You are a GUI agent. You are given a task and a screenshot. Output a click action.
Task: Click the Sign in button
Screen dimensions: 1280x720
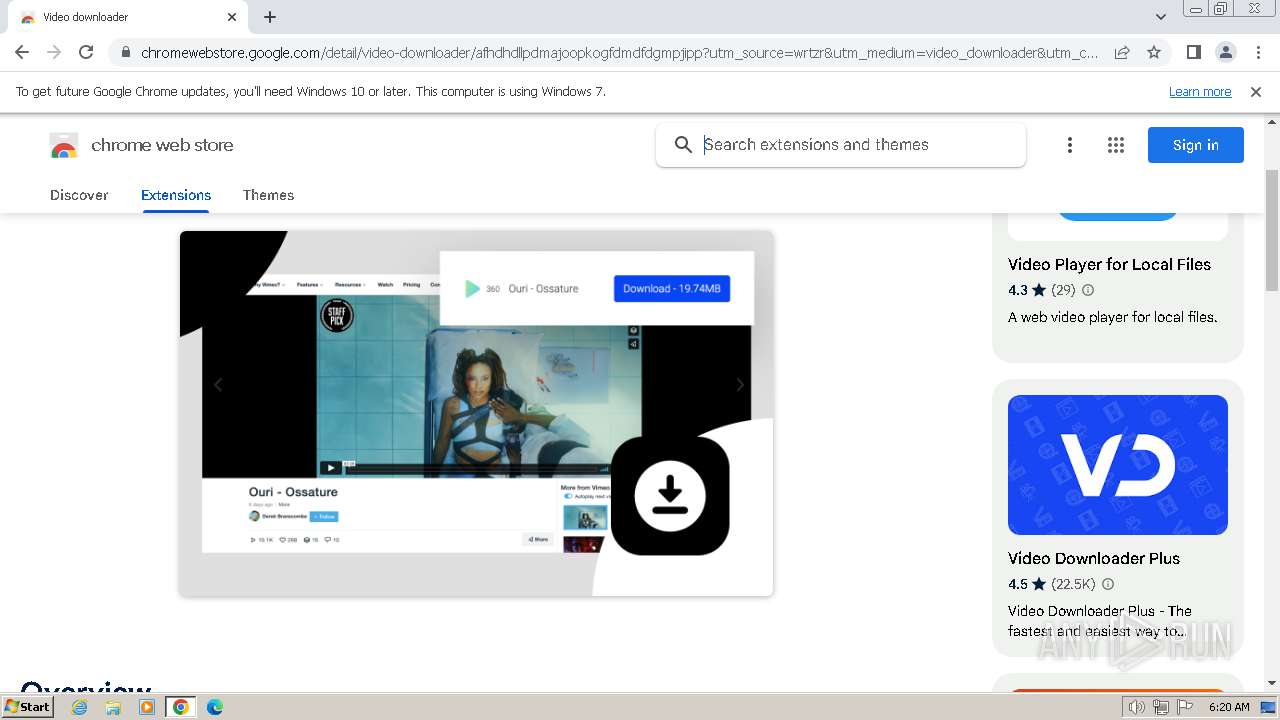1196,145
